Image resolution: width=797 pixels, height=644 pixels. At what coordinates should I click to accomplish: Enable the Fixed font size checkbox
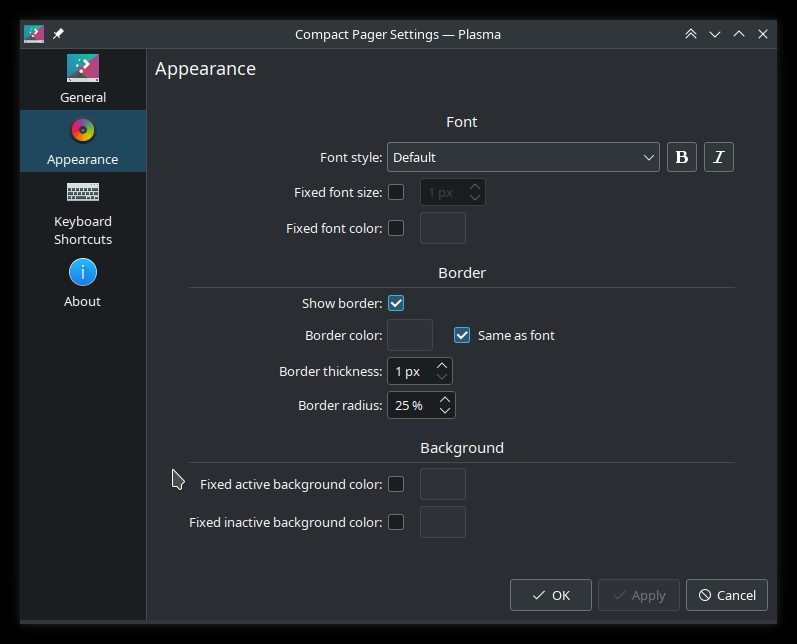tap(396, 192)
